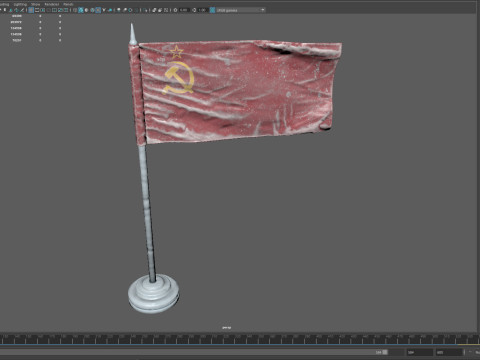This screenshot has width=480, height=360.
Task: Click the Isolate Select icon
Action: point(145,10)
